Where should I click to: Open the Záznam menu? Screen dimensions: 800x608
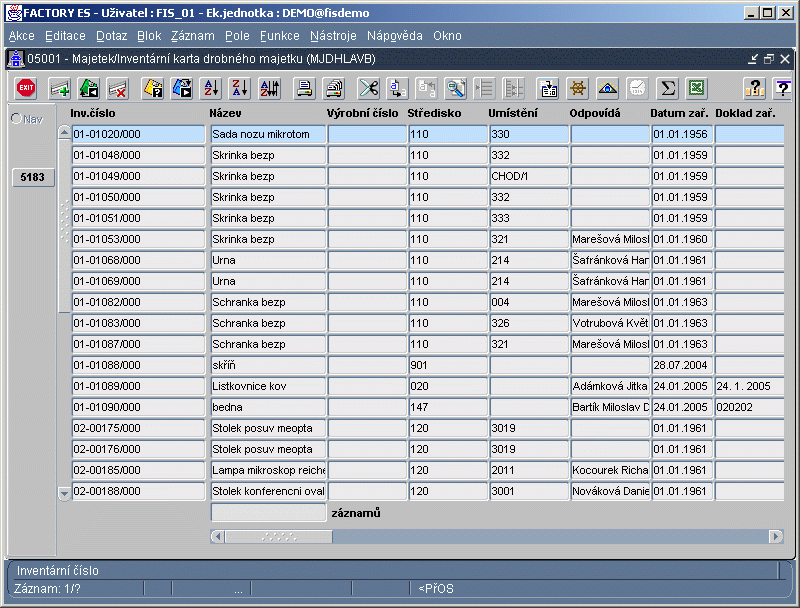coord(192,36)
